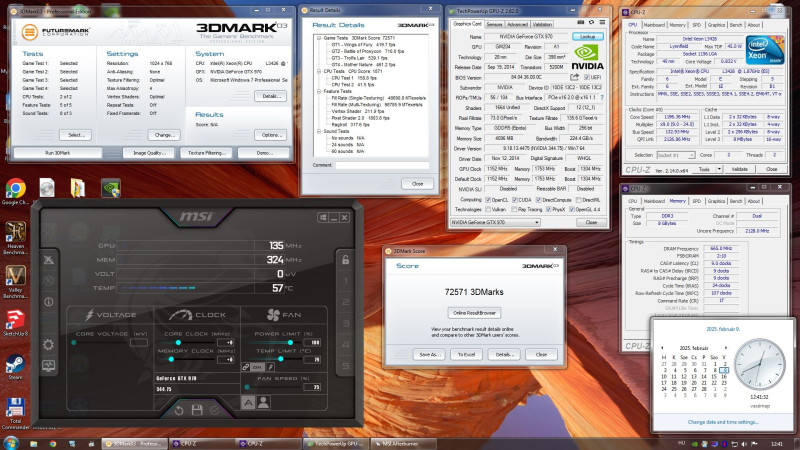Toggle the OpenGL 4.4 checkbox in GPU-Z
The width and height of the screenshot is (800, 450).
click(x=572, y=209)
